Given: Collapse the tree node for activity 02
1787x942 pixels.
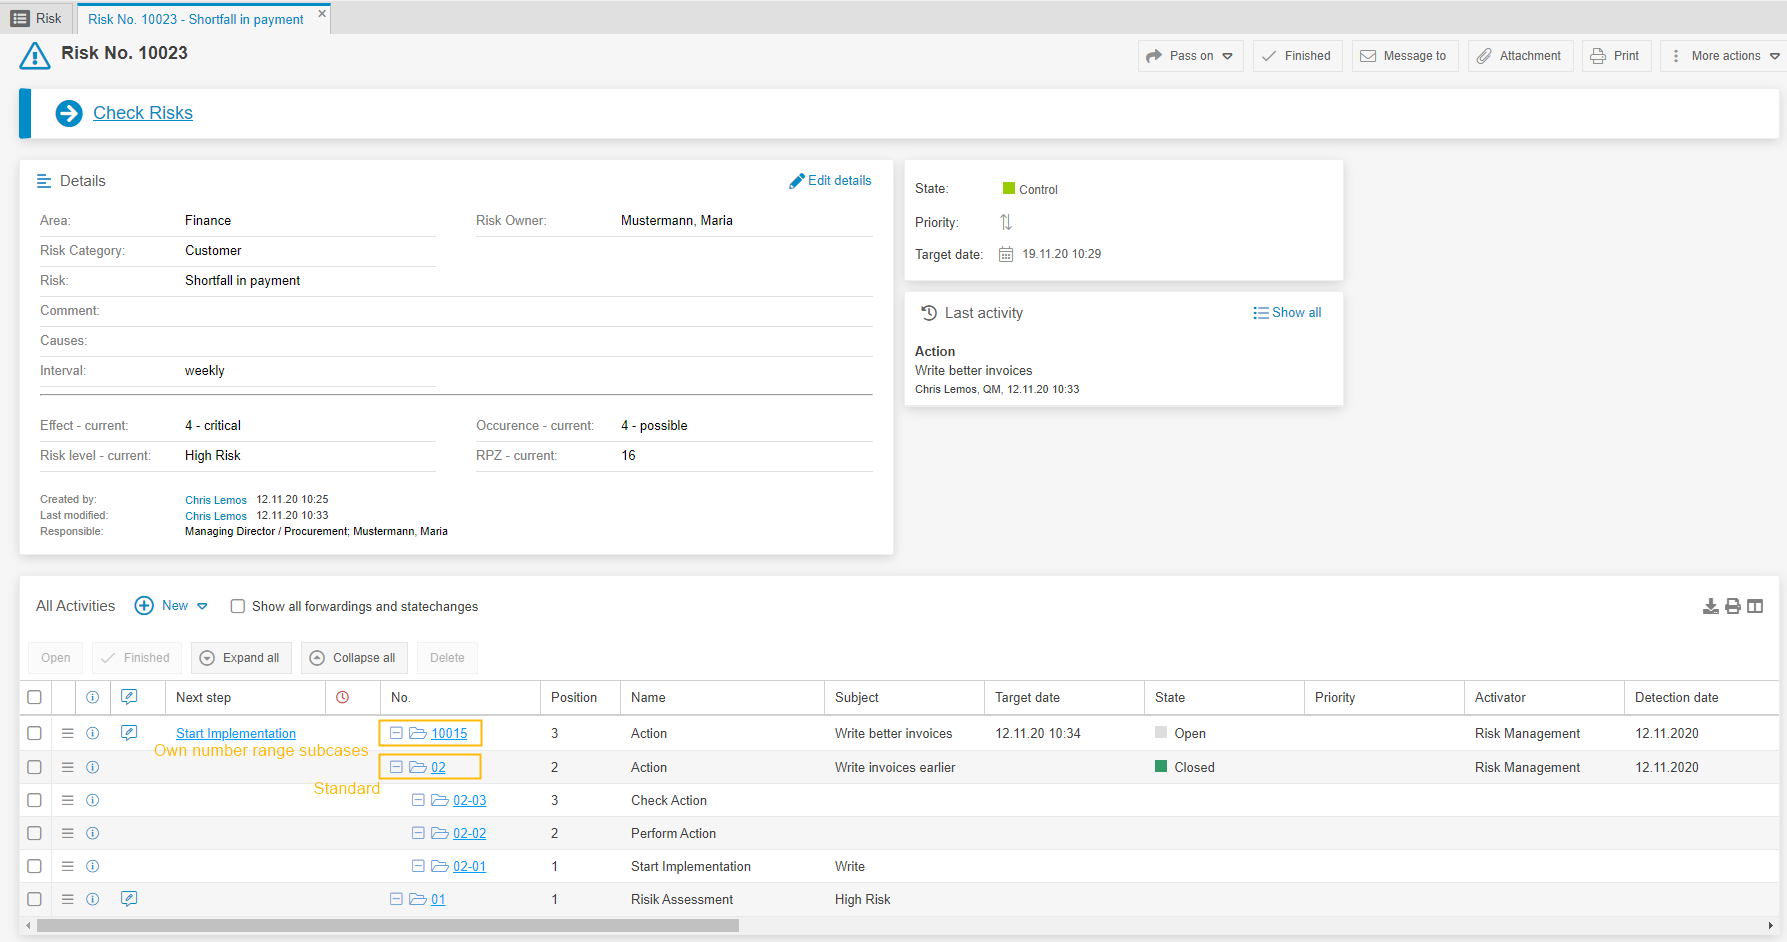Looking at the screenshot, I should click(396, 767).
